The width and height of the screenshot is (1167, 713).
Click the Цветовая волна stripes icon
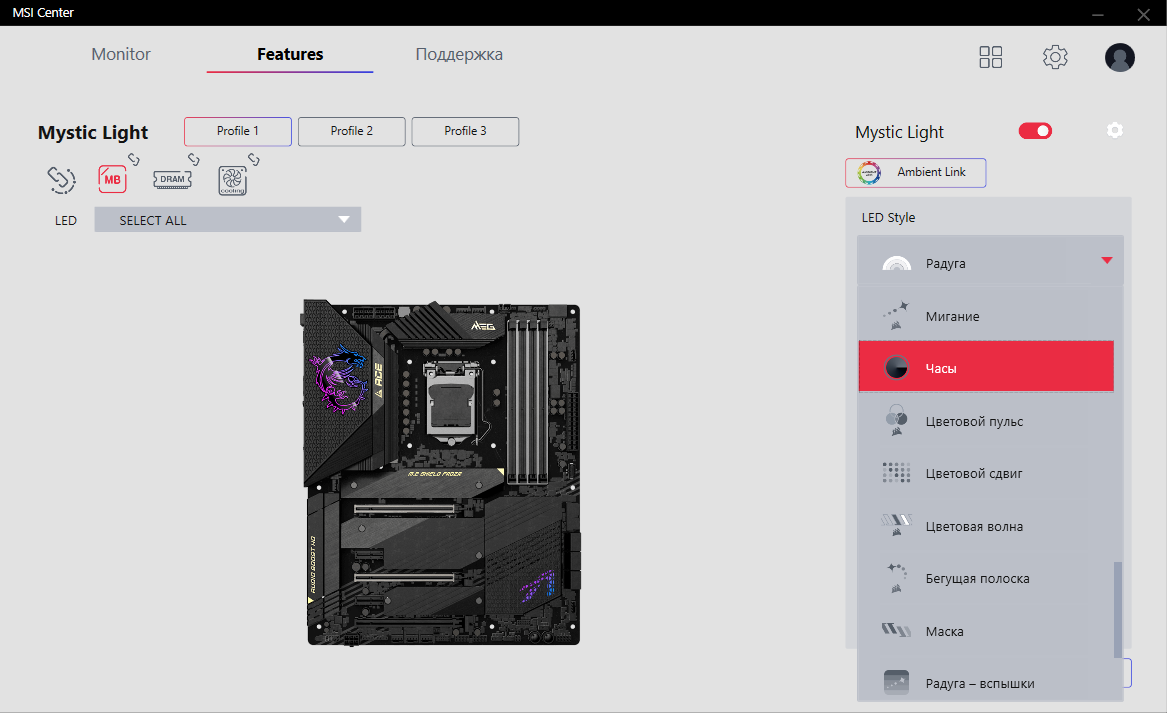coord(896,525)
